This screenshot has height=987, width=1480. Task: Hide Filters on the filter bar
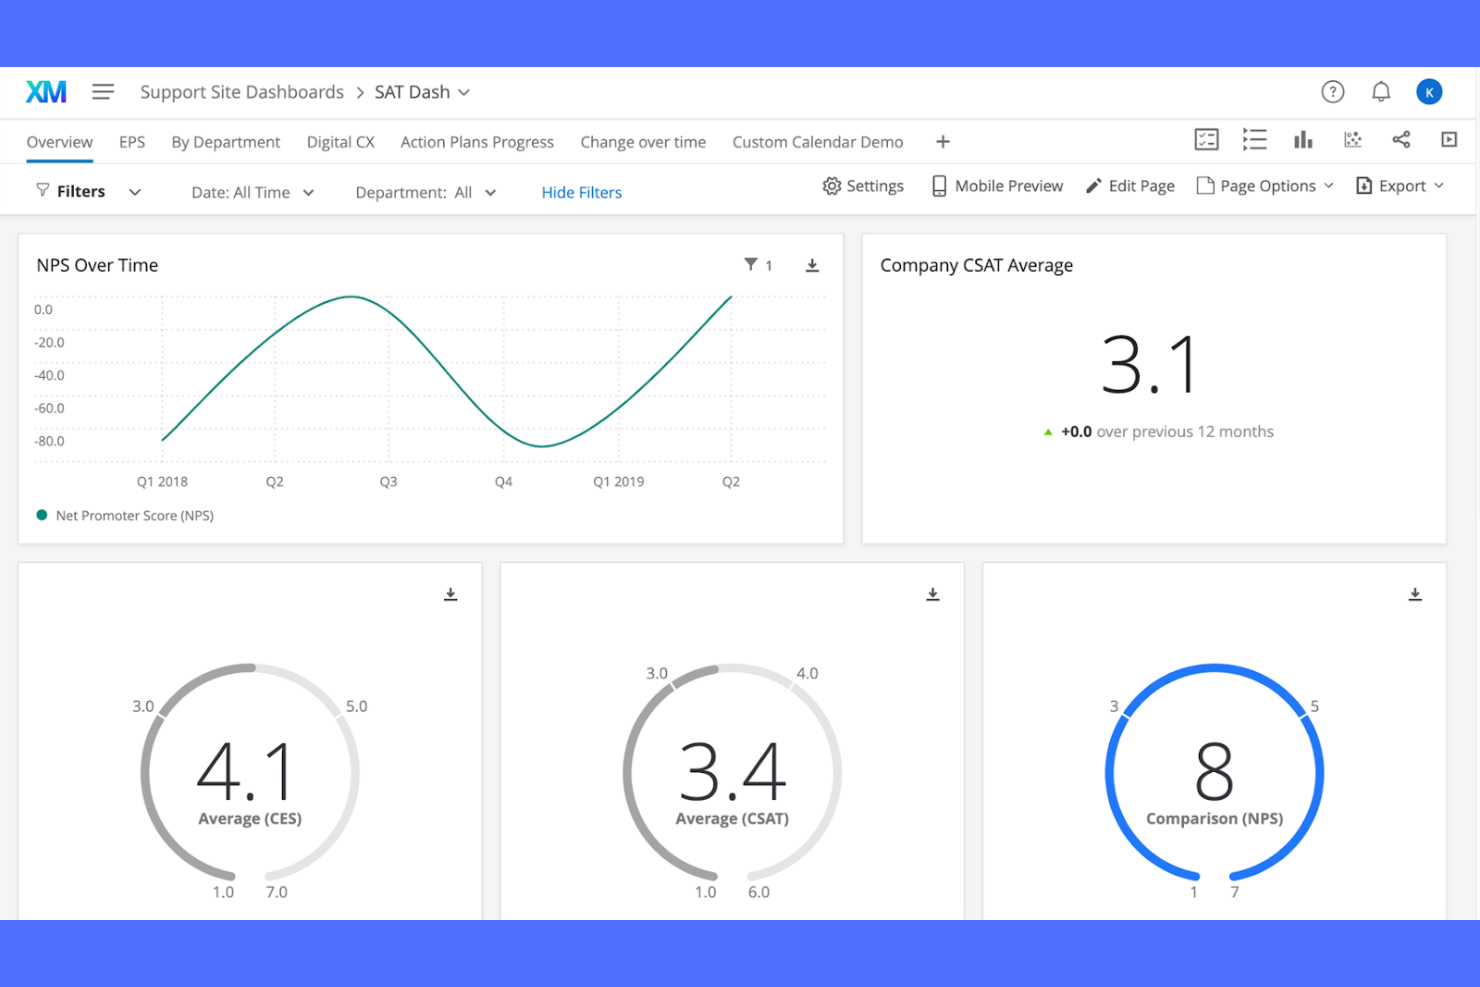(x=581, y=192)
